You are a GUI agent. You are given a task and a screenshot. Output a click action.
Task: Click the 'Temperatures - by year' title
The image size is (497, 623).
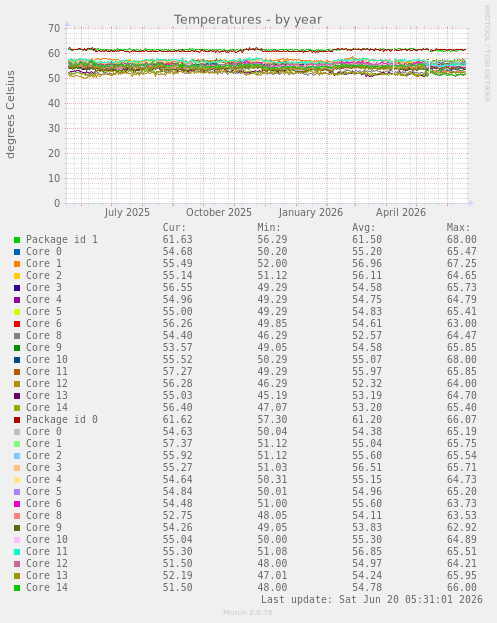pyautogui.click(x=248, y=19)
